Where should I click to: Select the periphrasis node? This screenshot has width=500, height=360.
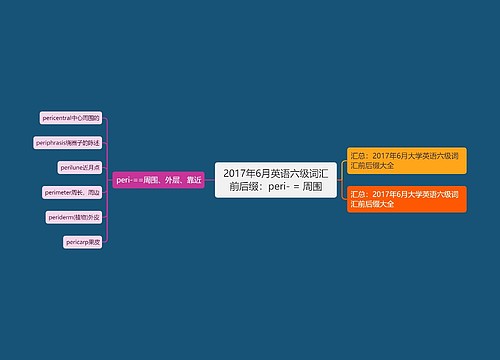click(68, 143)
